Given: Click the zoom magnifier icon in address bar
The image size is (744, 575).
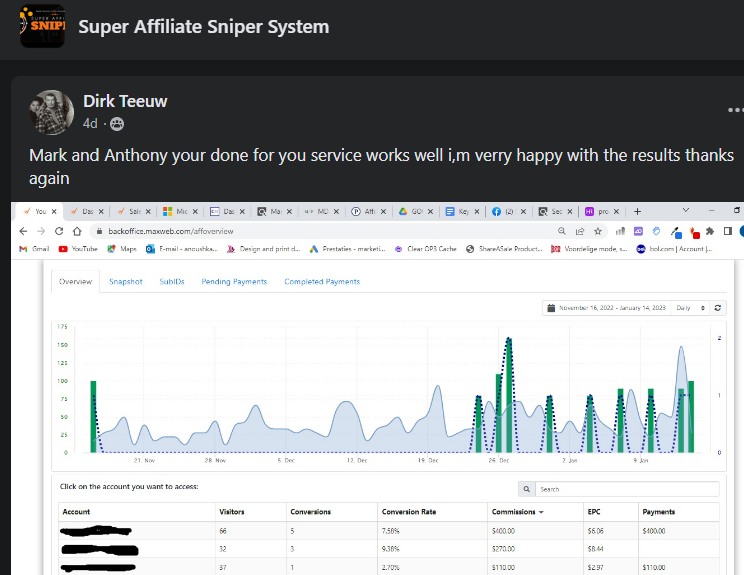Looking at the screenshot, I should point(562,231).
